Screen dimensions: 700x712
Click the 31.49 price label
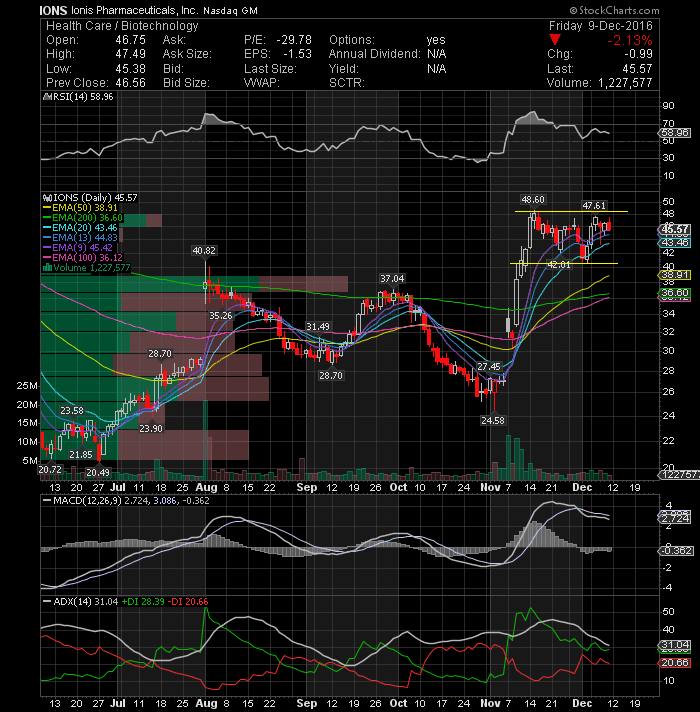[318, 326]
